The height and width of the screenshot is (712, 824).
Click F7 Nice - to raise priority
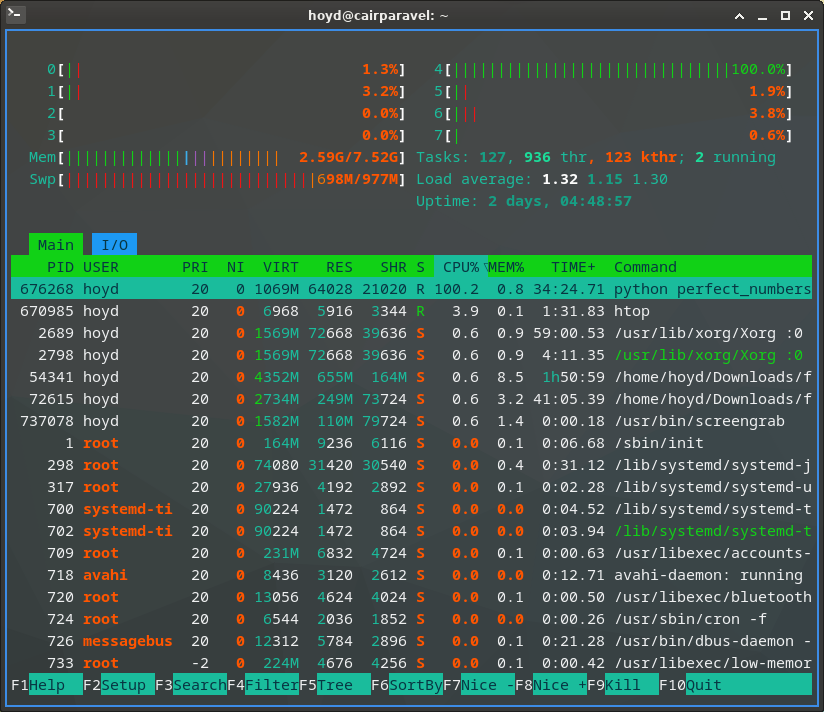tap(477, 685)
